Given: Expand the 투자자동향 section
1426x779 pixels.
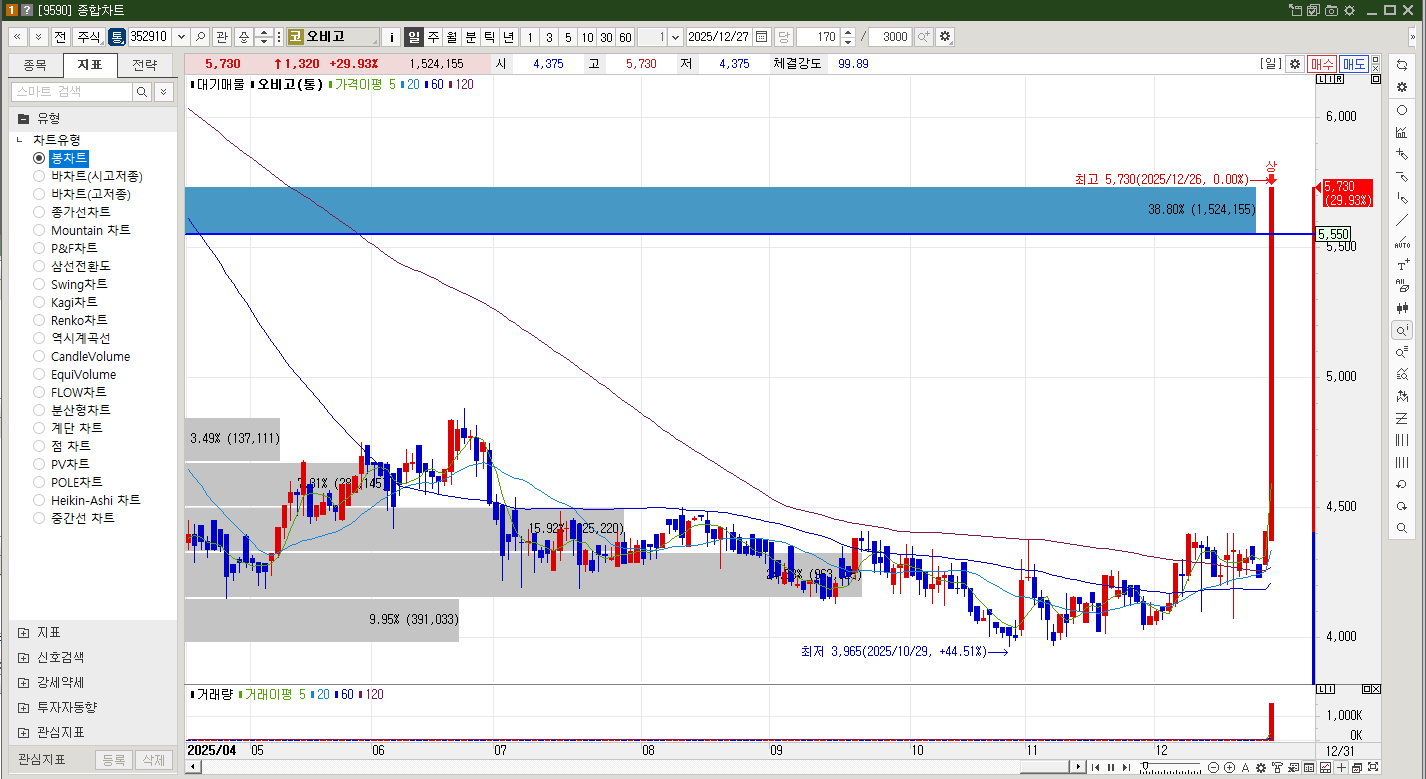Looking at the screenshot, I should tap(24, 707).
